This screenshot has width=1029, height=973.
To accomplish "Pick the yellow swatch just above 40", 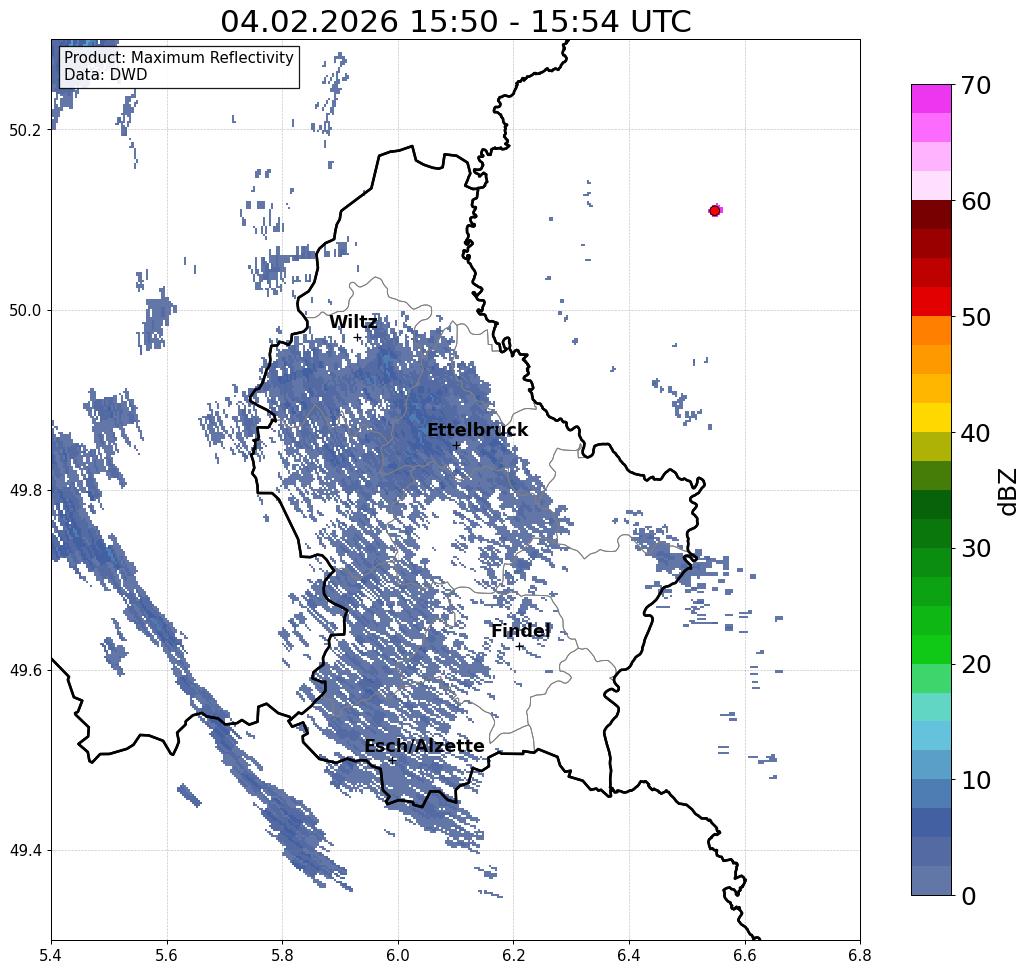I will (x=931, y=417).
